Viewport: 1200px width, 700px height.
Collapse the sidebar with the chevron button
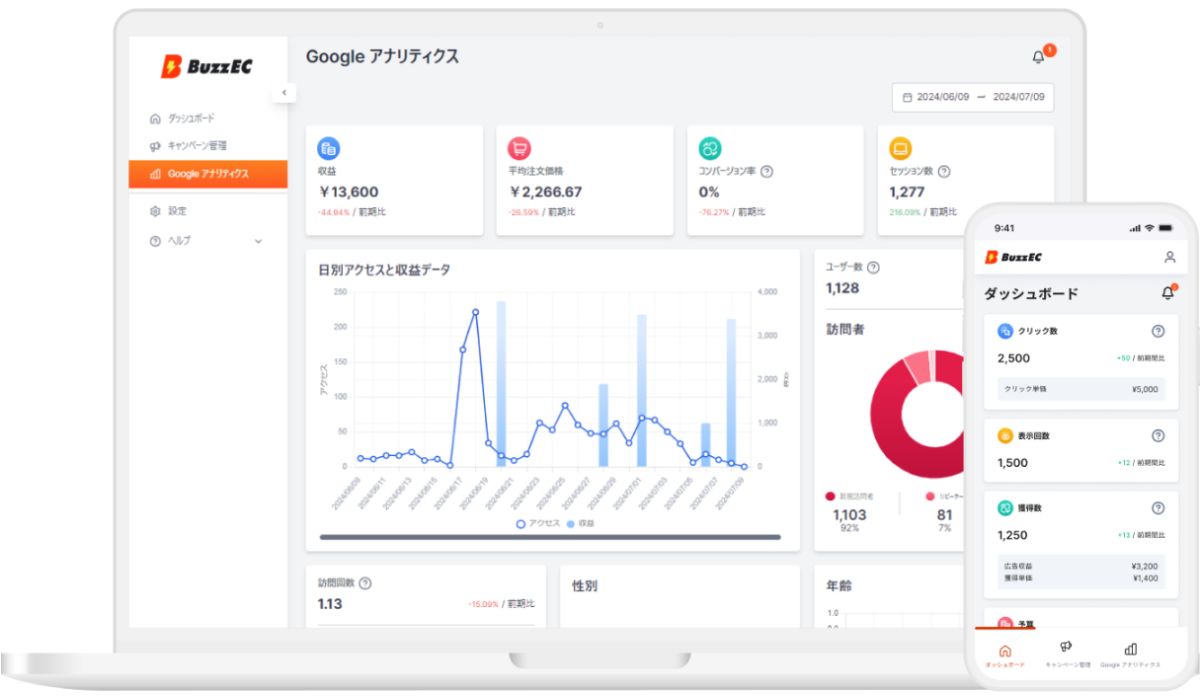click(283, 93)
